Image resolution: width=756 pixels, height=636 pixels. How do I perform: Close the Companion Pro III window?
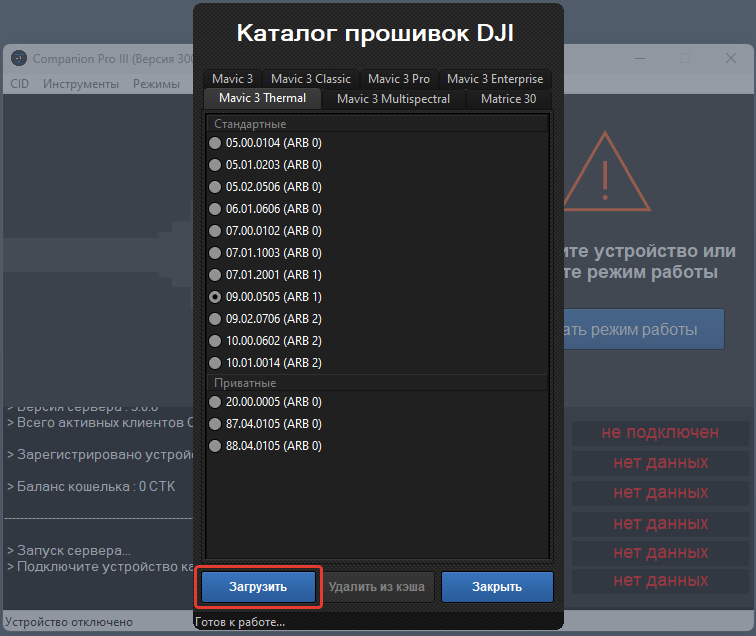730,59
